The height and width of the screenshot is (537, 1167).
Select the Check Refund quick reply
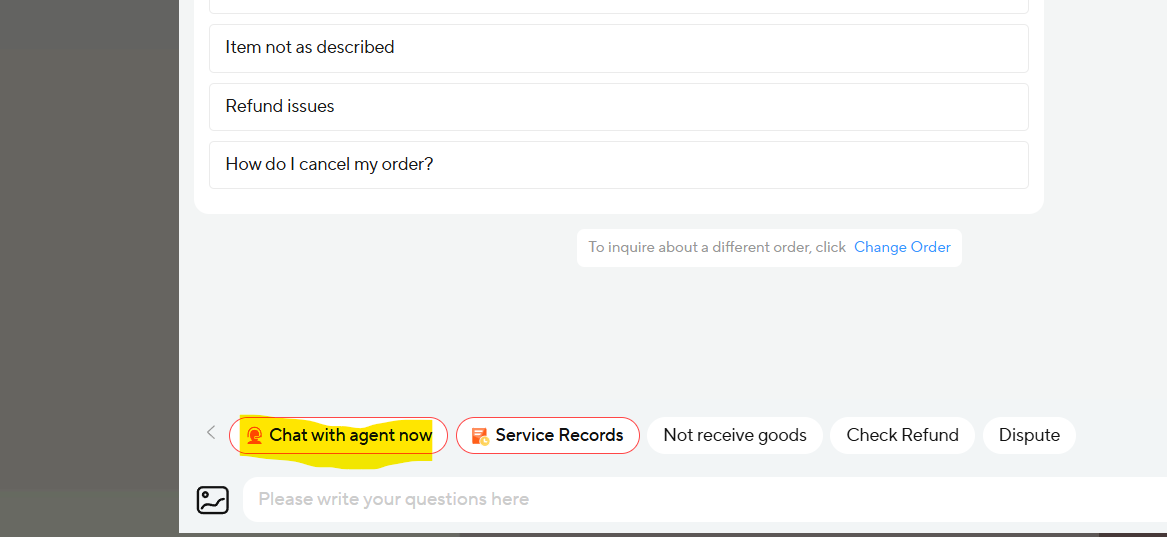(902, 435)
